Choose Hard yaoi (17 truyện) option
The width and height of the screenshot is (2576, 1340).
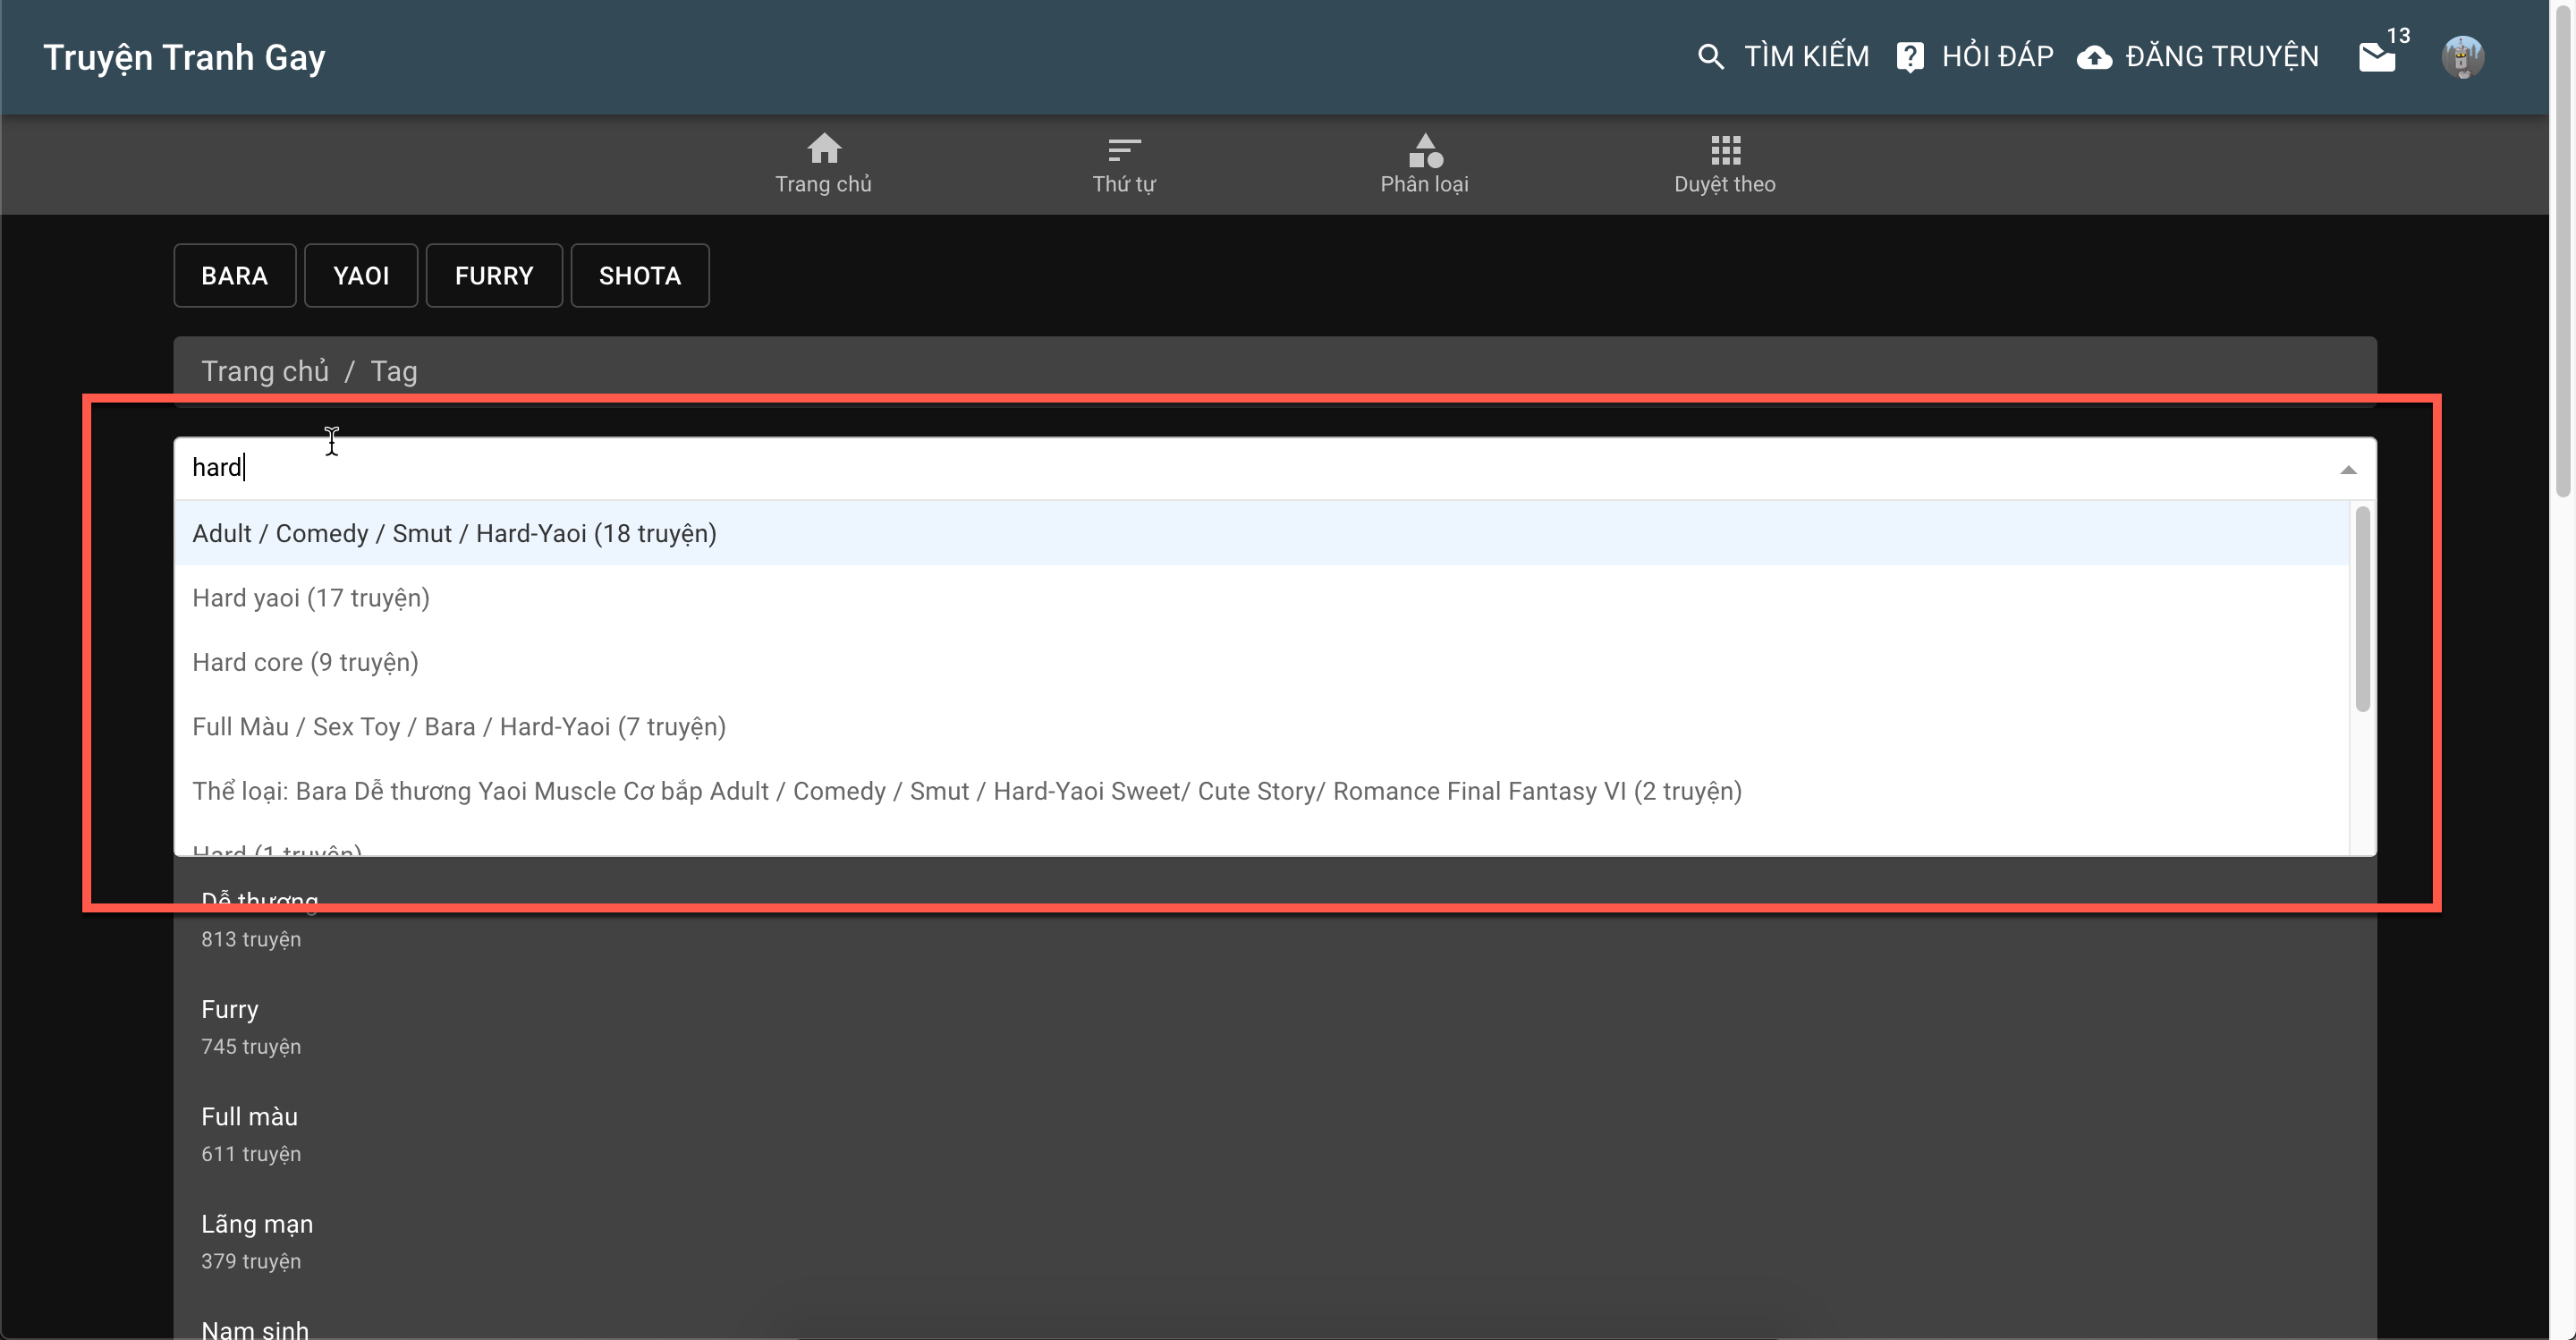[x=311, y=598]
